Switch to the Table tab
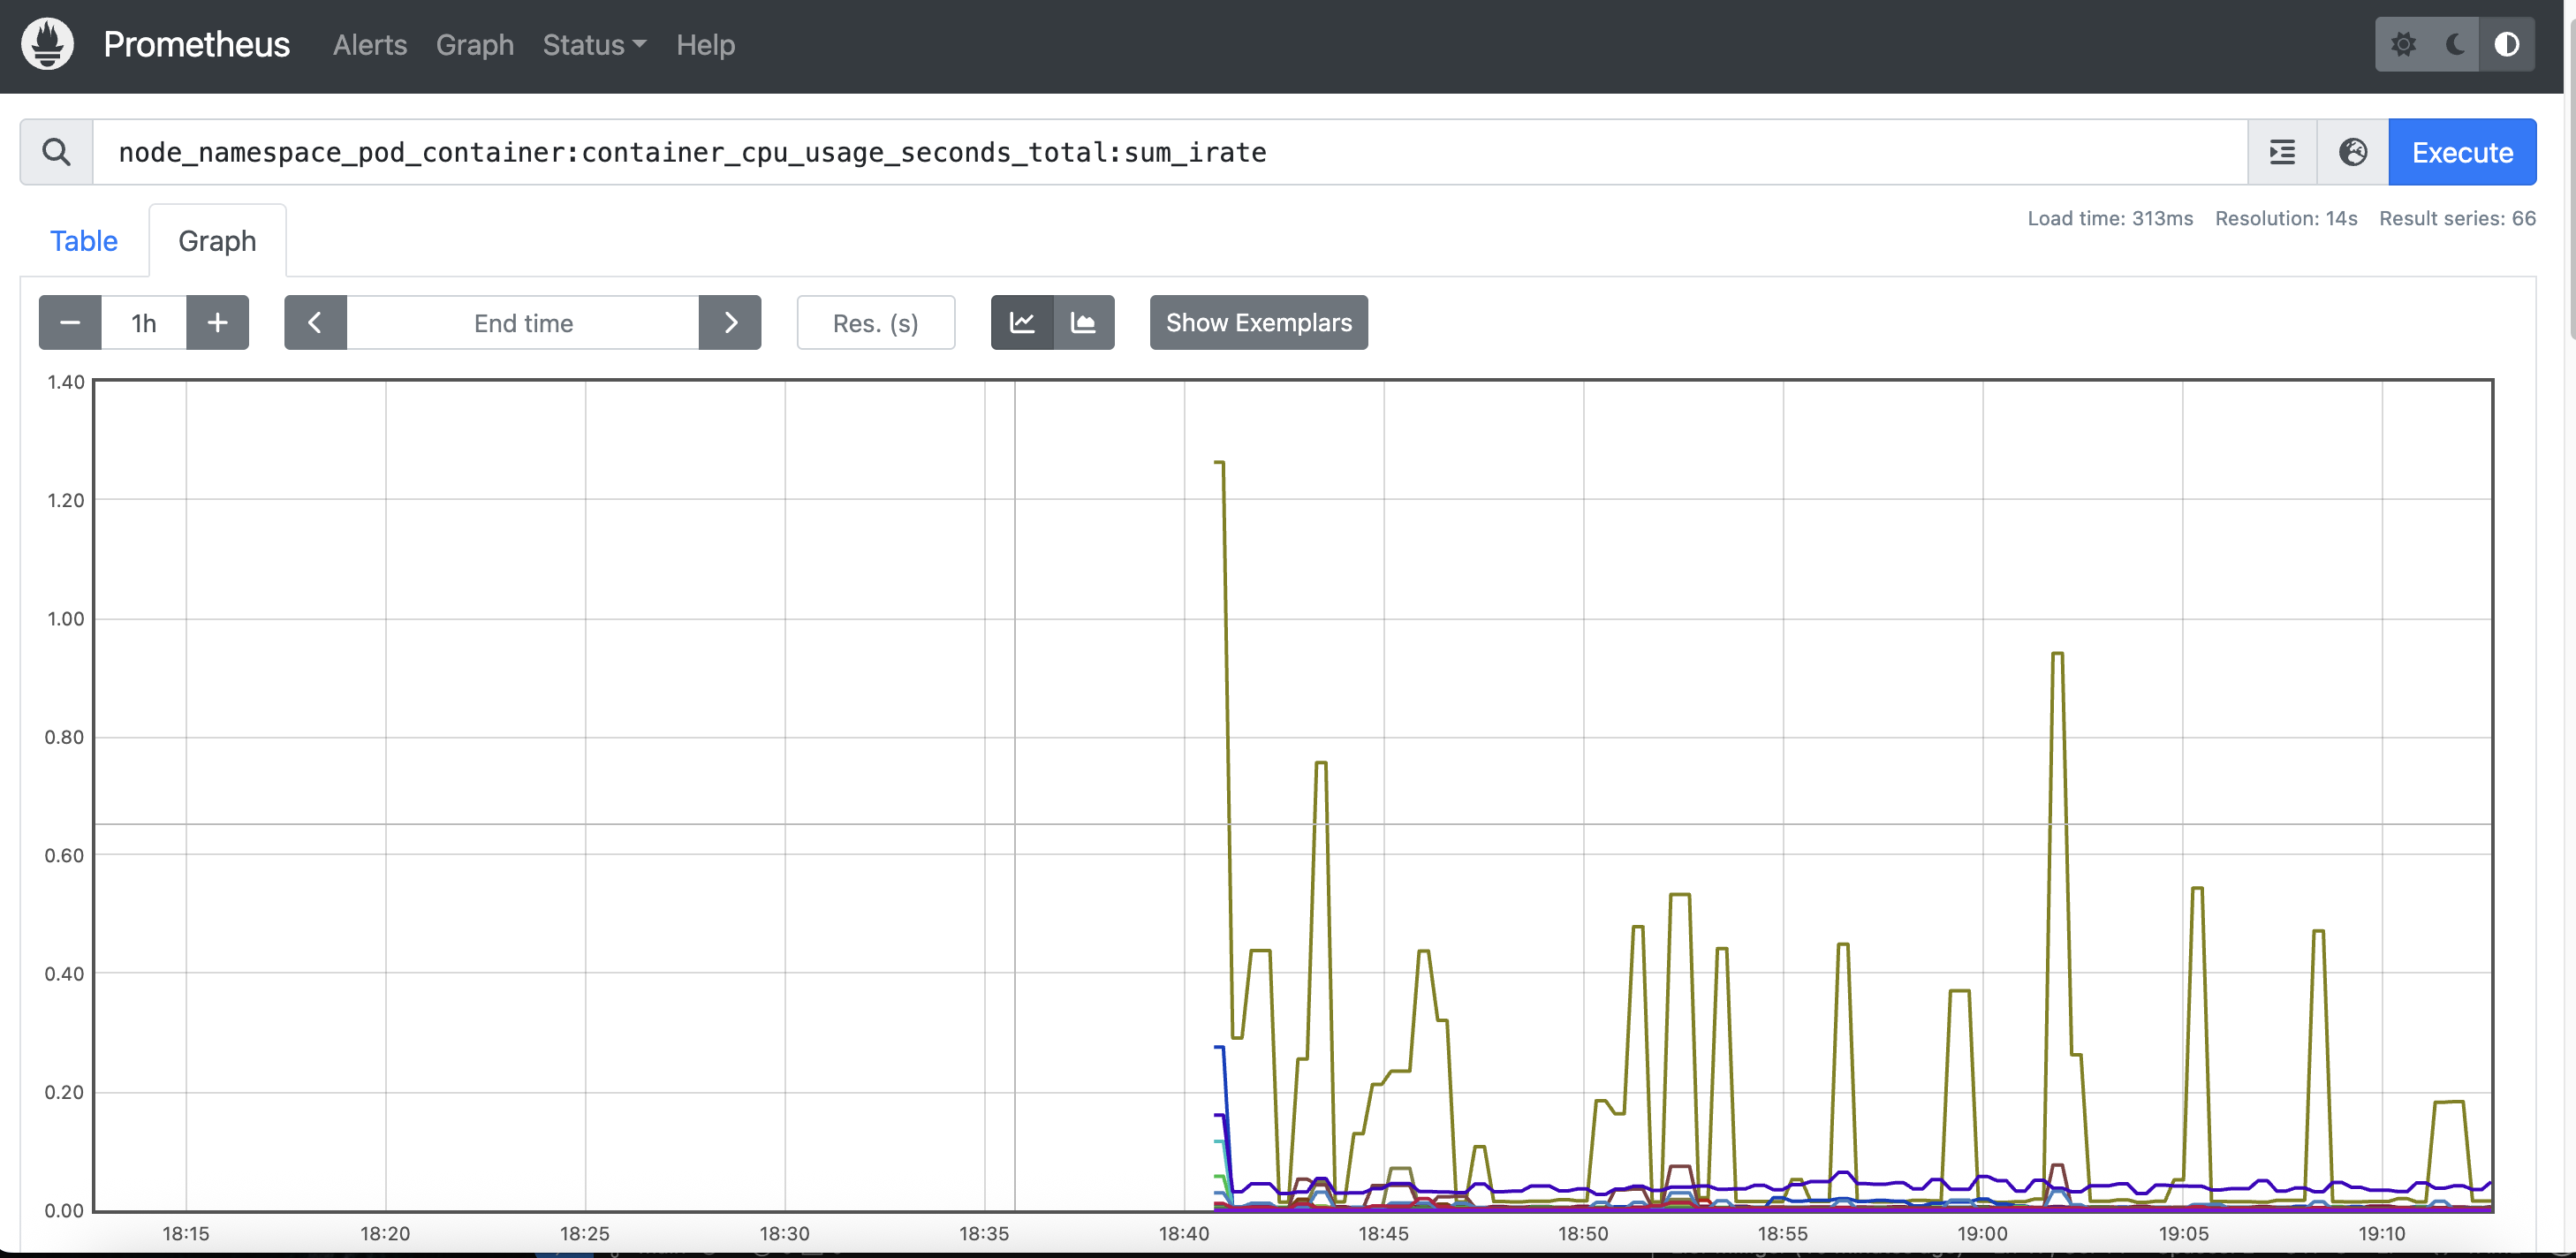The image size is (2576, 1258). click(x=84, y=241)
